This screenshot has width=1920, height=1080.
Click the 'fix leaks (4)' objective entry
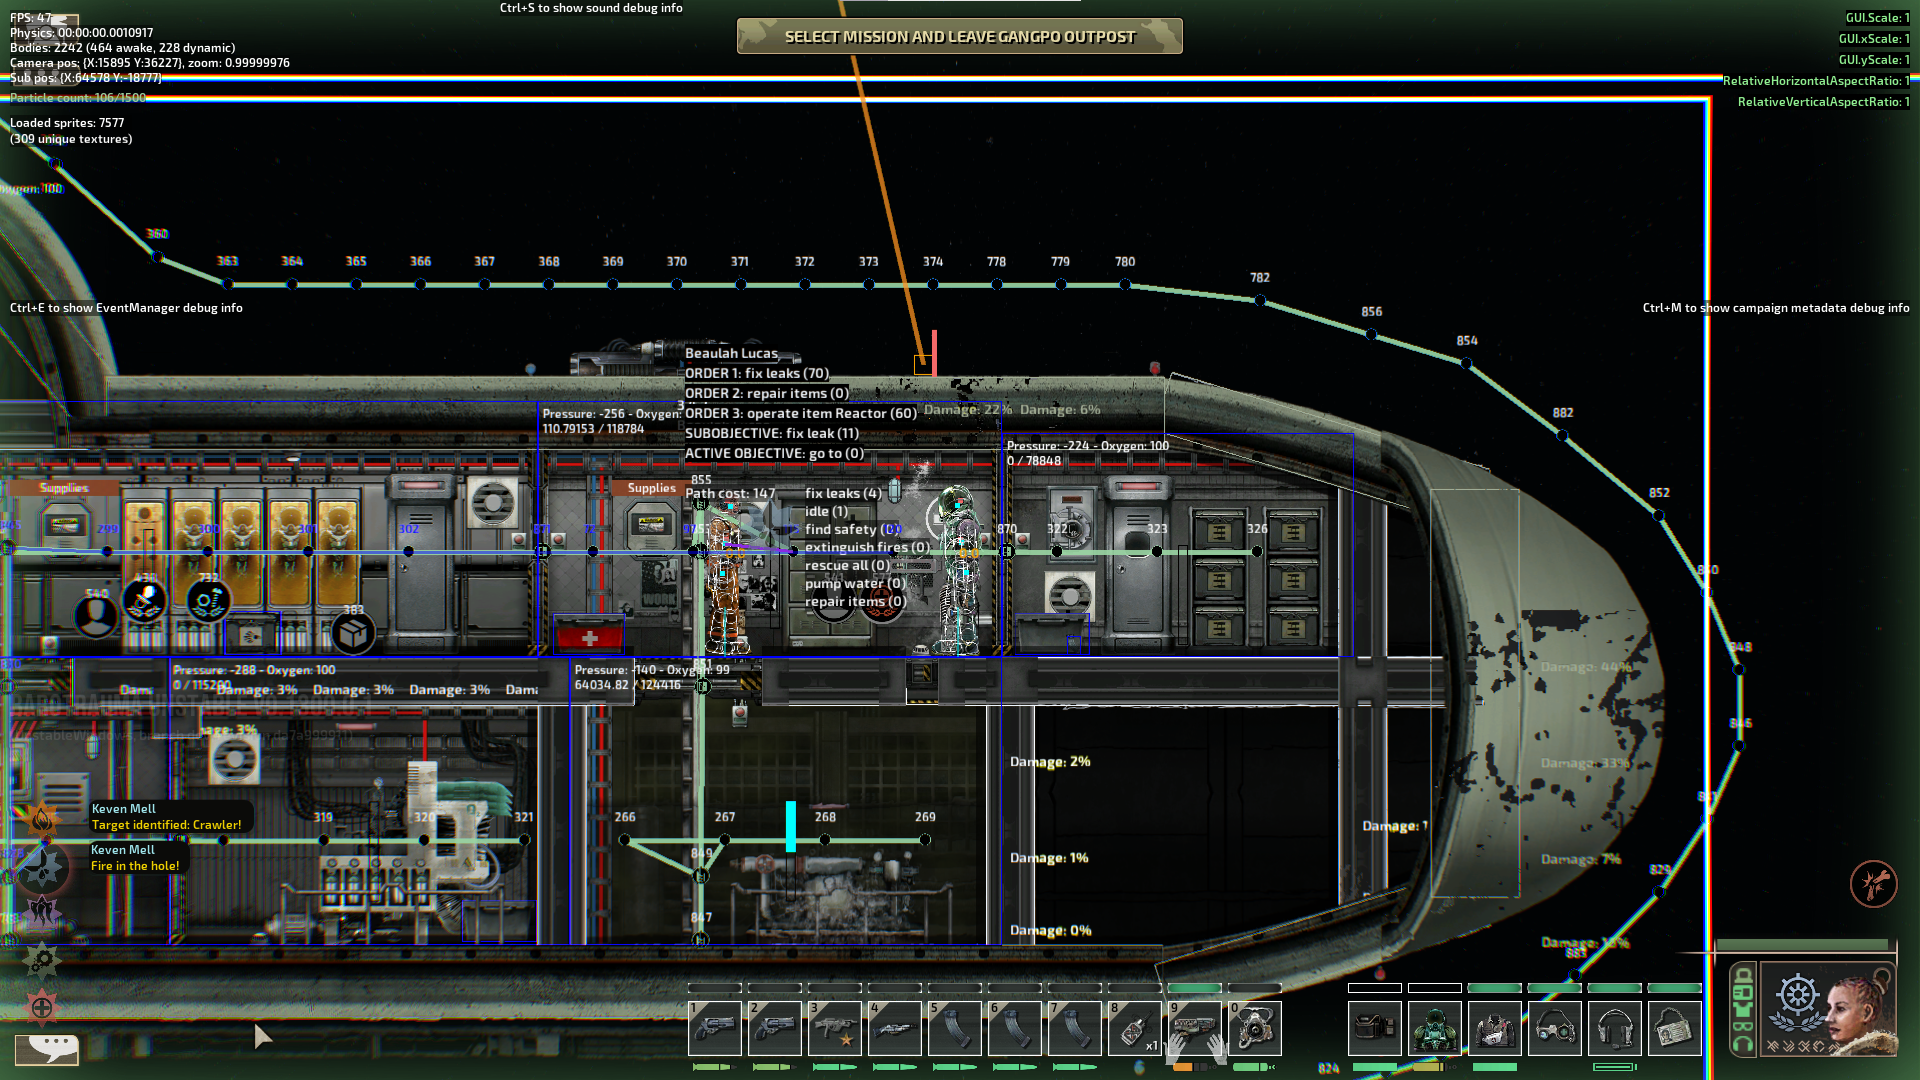tap(843, 493)
